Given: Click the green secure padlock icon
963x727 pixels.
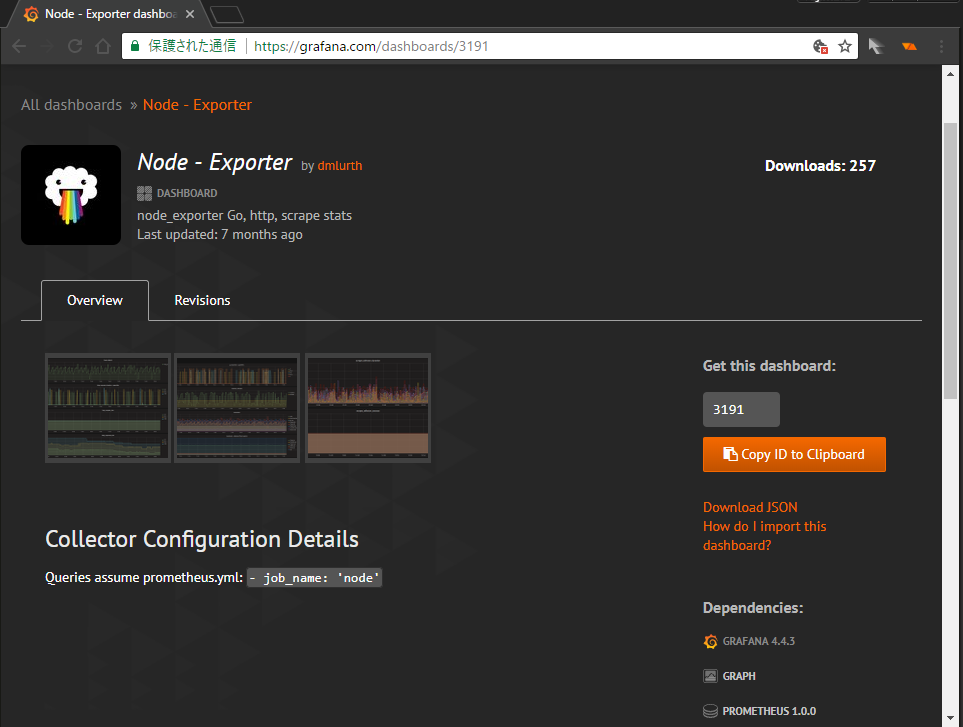Looking at the screenshot, I should [135, 46].
